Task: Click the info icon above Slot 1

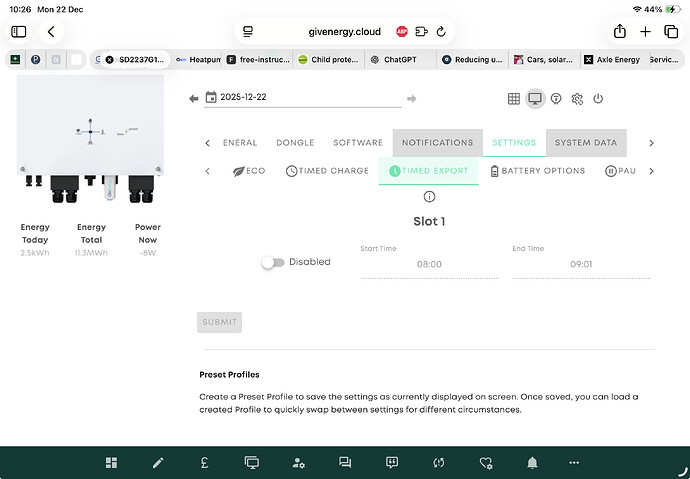Action: click(429, 197)
